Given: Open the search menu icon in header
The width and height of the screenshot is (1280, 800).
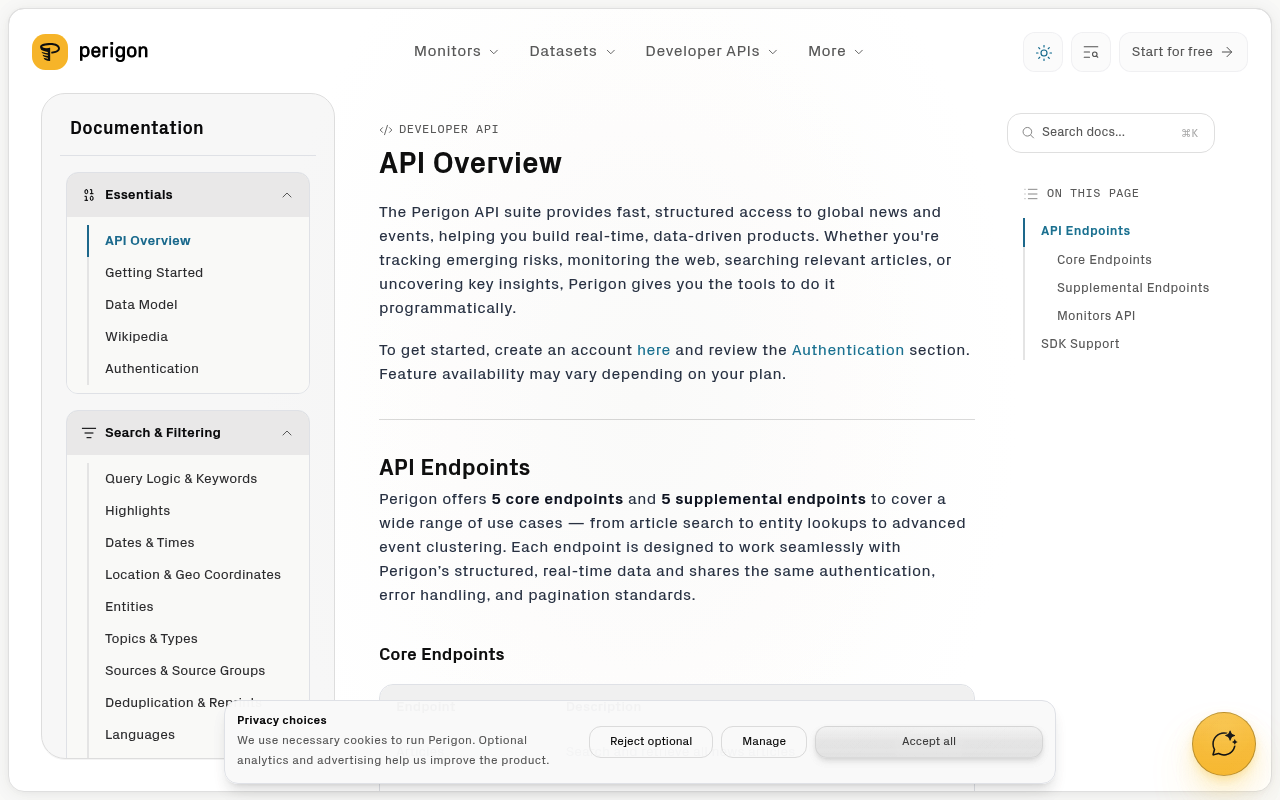Looking at the screenshot, I should [x=1091, y=52].
